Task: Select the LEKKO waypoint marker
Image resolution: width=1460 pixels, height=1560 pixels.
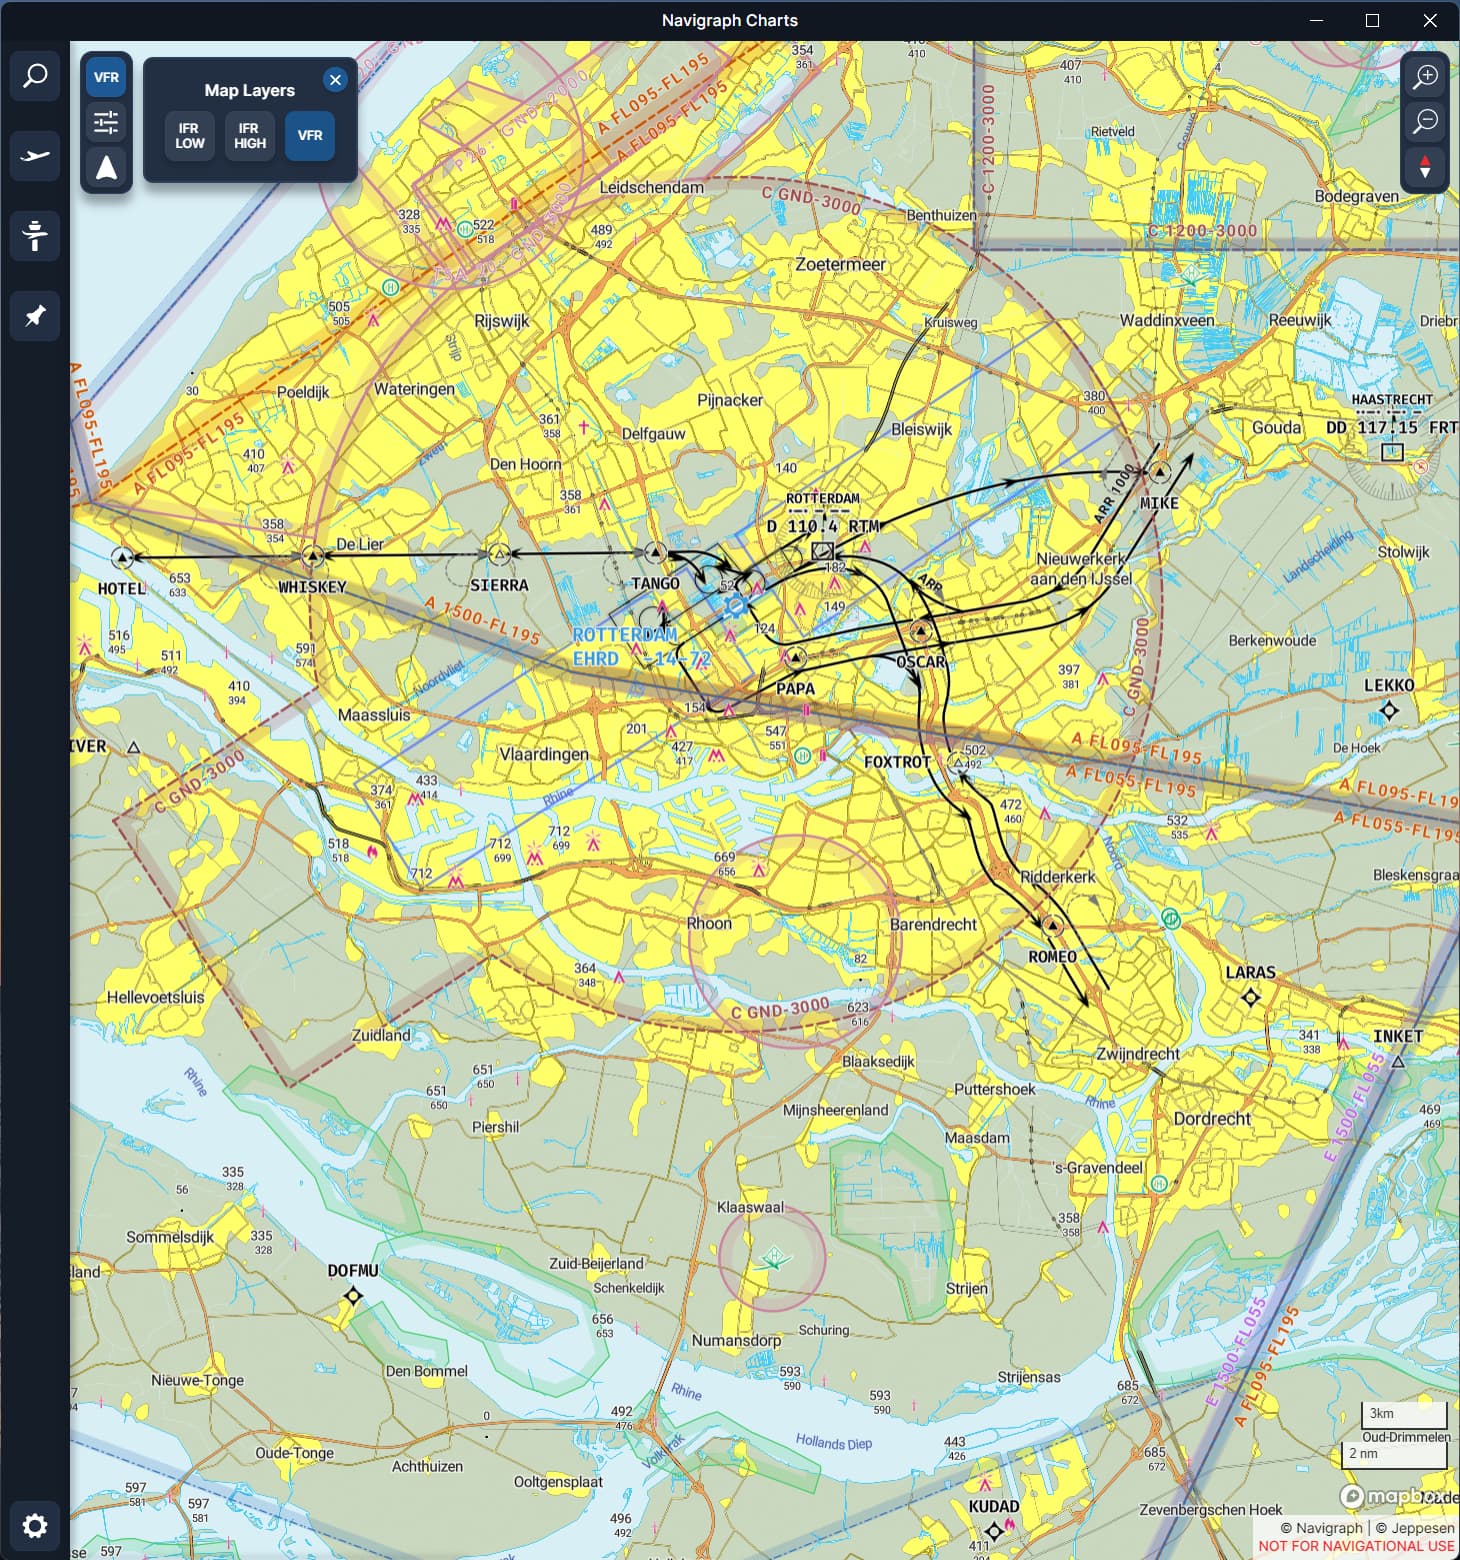Action: (1389, 711)
